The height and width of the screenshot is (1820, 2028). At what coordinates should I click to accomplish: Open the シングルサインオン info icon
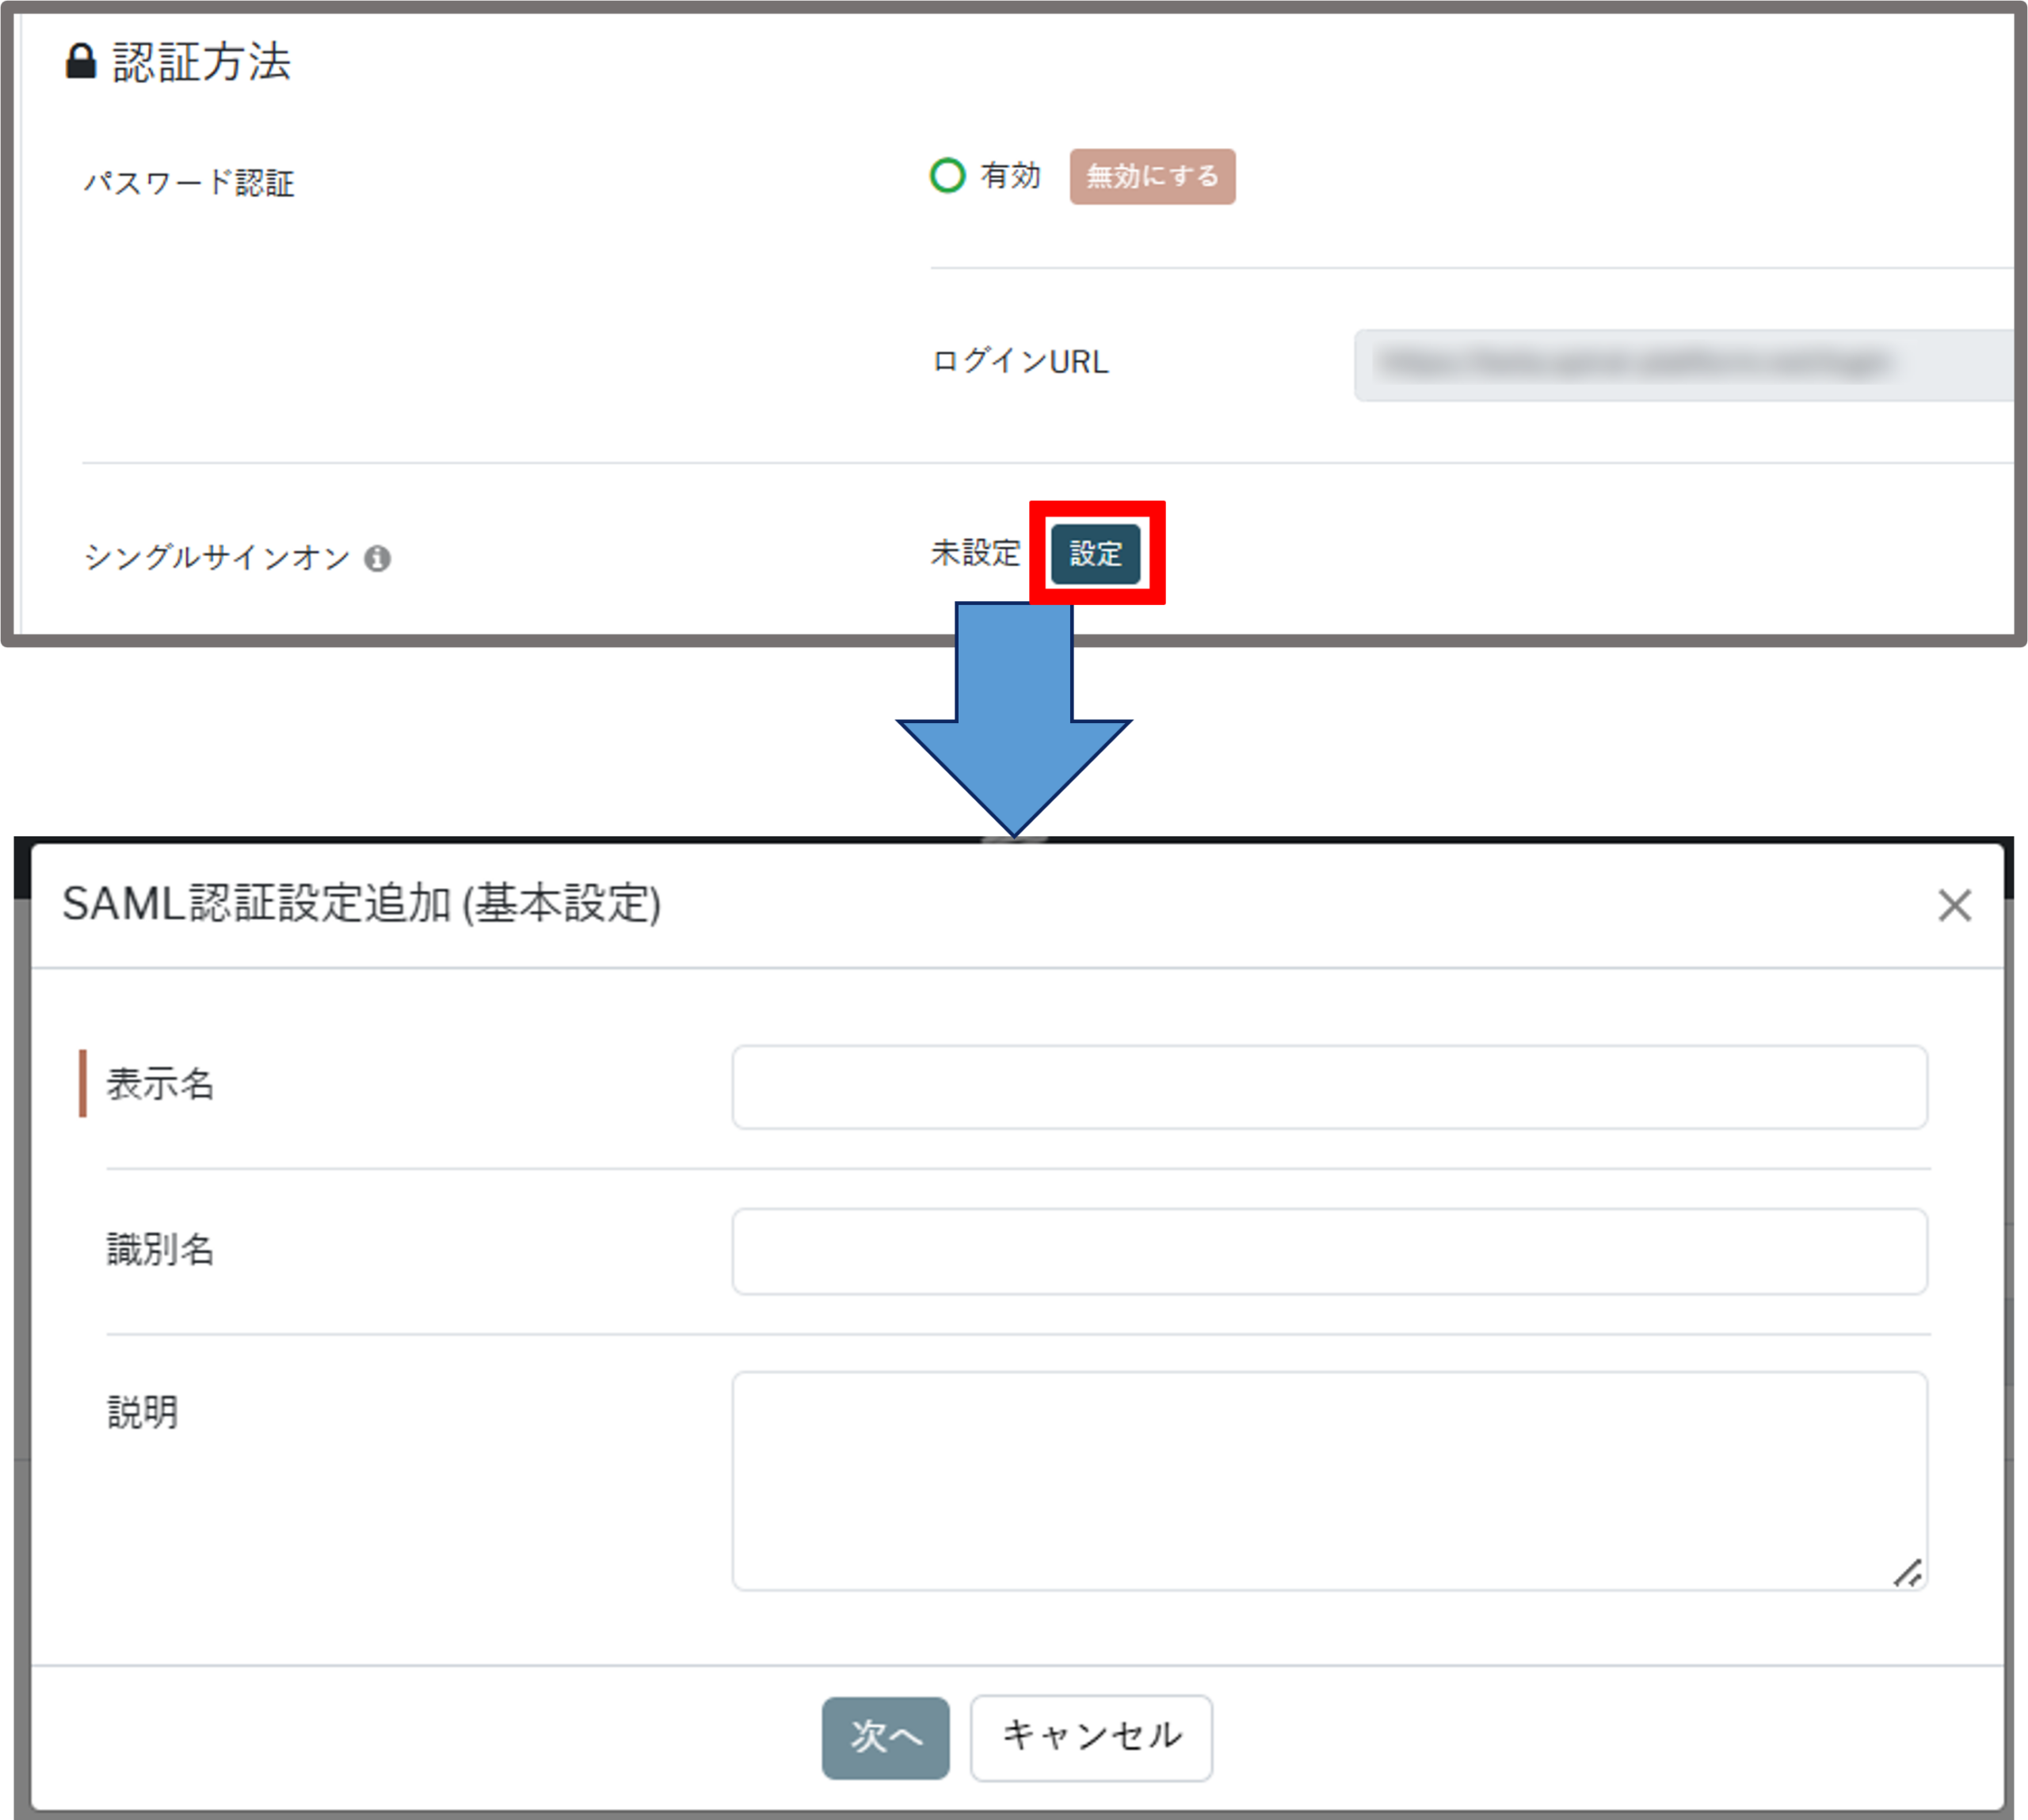point(377,558)
